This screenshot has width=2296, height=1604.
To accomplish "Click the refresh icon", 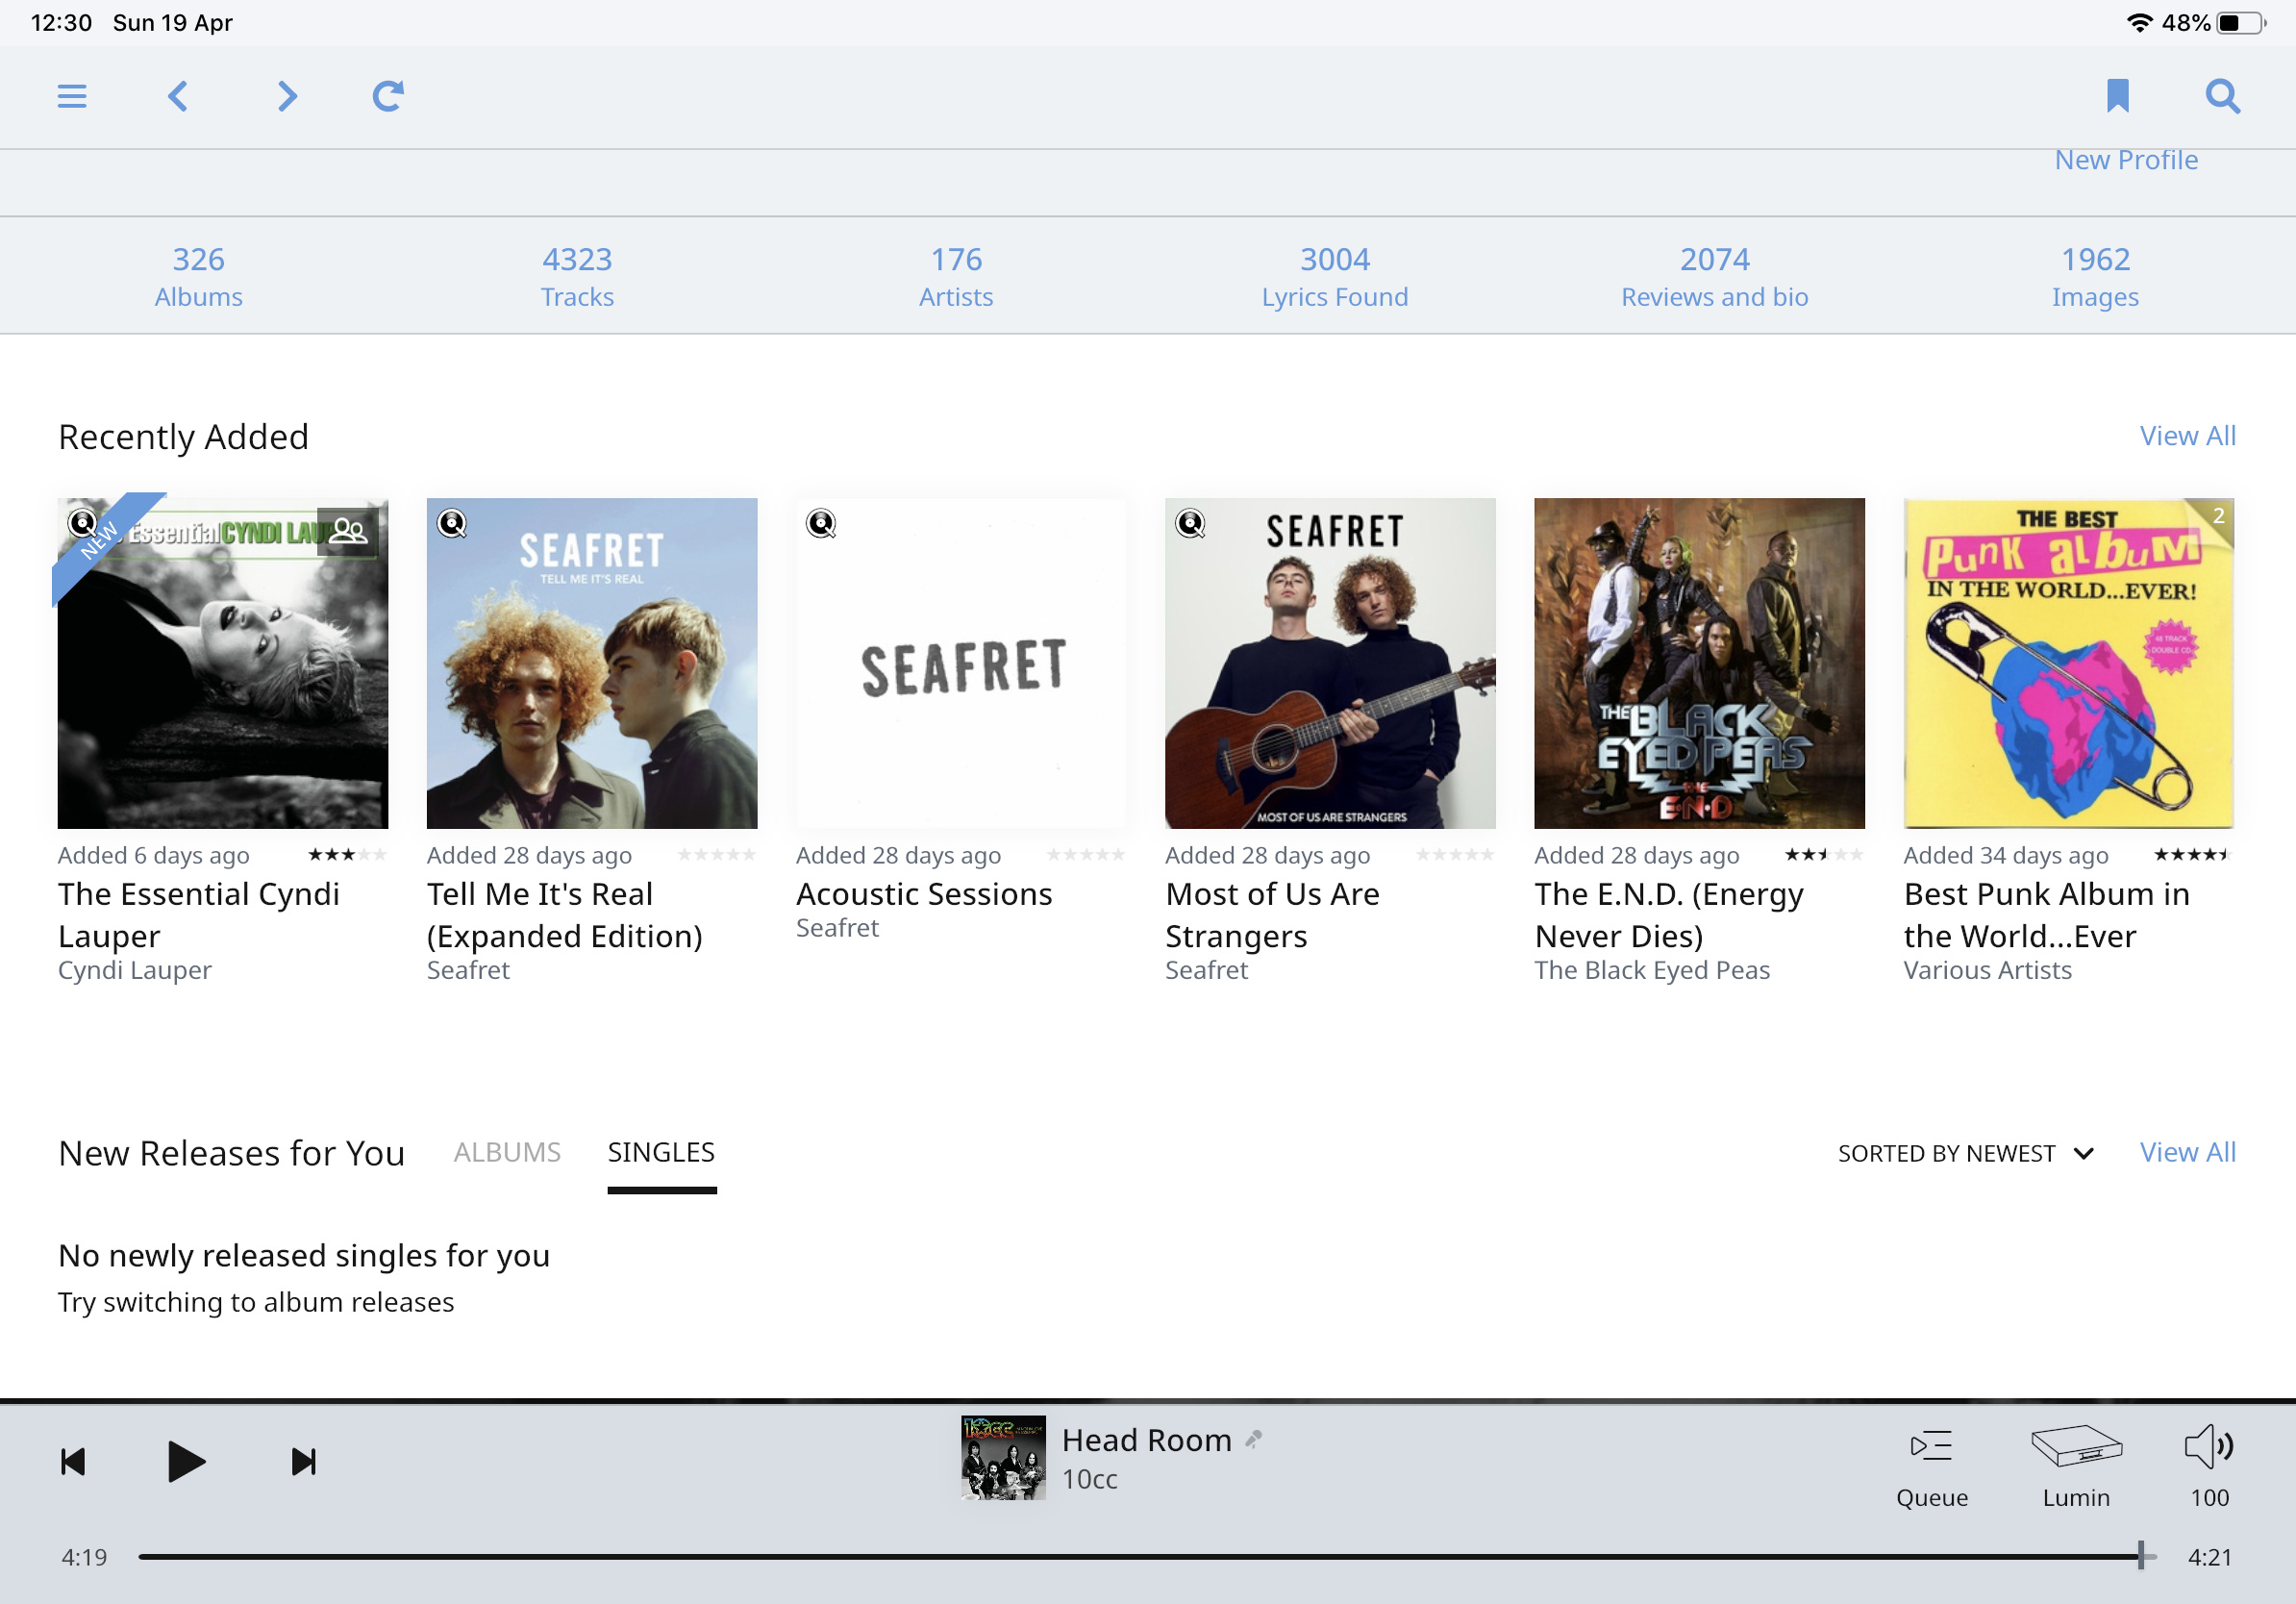I will [388, 96].
